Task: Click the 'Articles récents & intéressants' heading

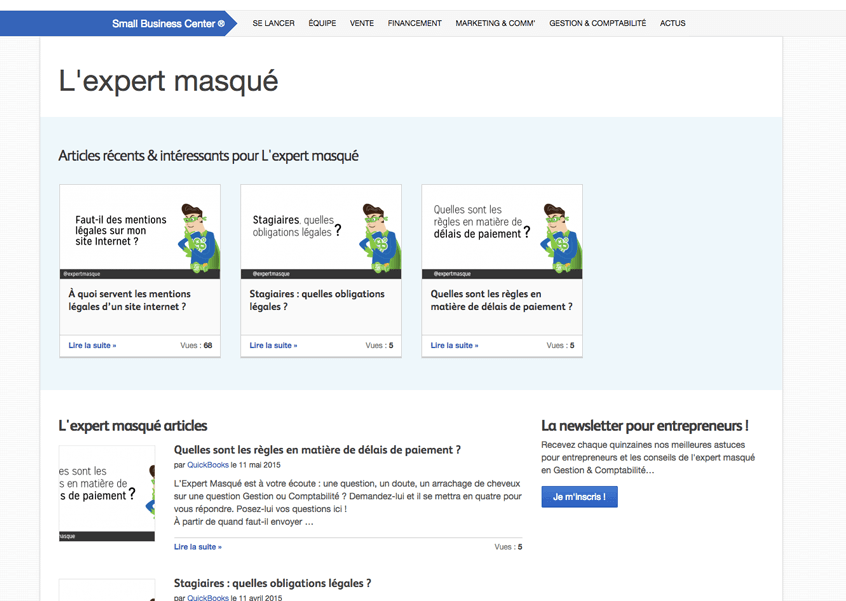Action: coord(208,156)
